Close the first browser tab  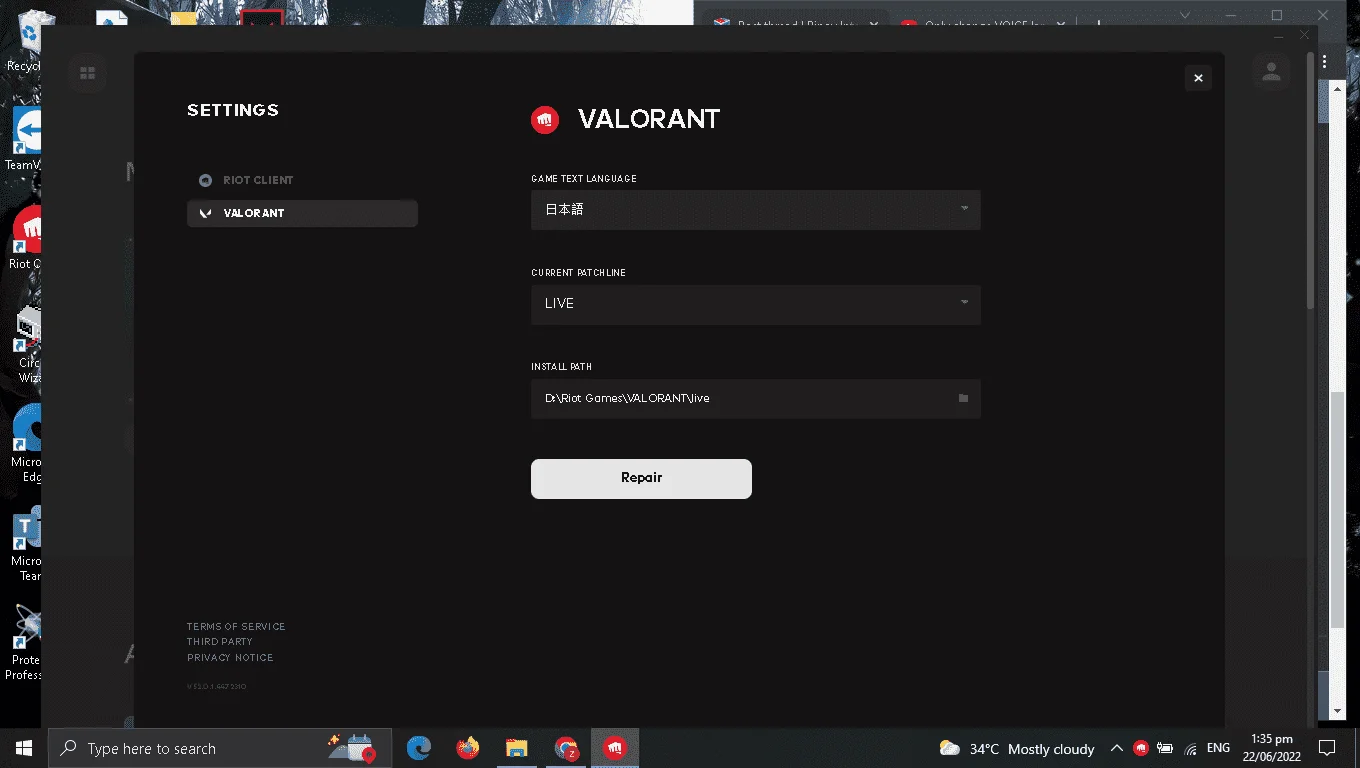click(874, 24)
